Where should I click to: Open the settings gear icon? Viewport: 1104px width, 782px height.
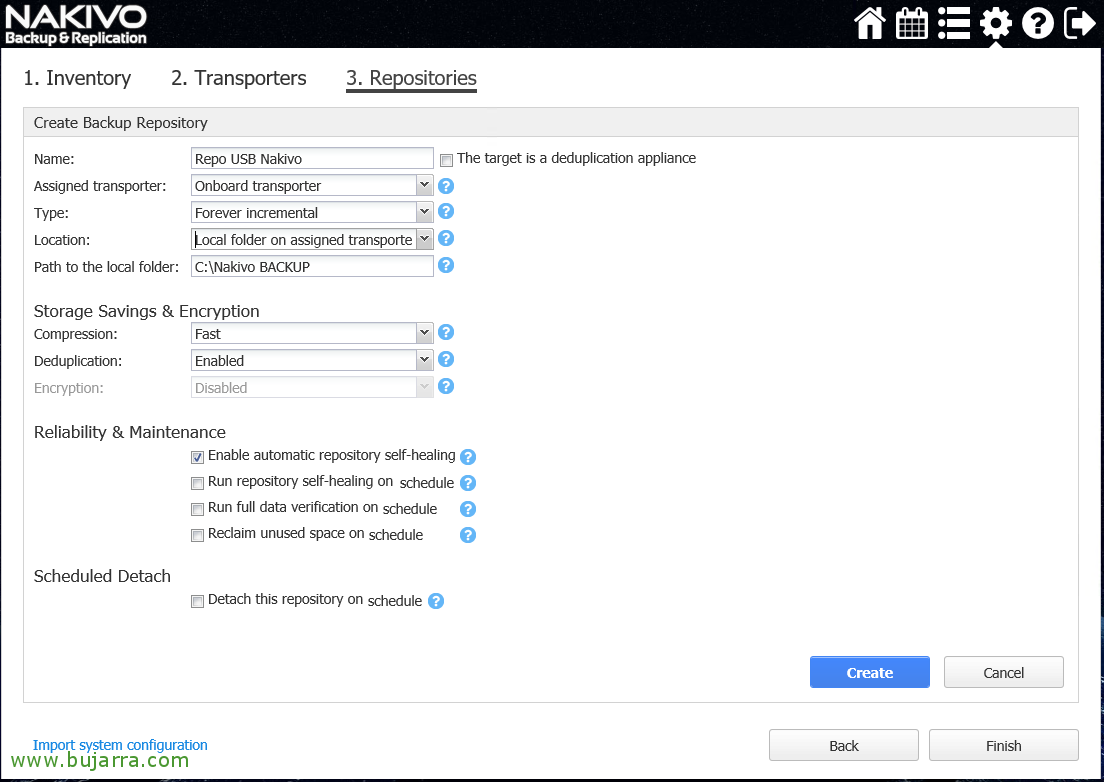pos(996,23)
